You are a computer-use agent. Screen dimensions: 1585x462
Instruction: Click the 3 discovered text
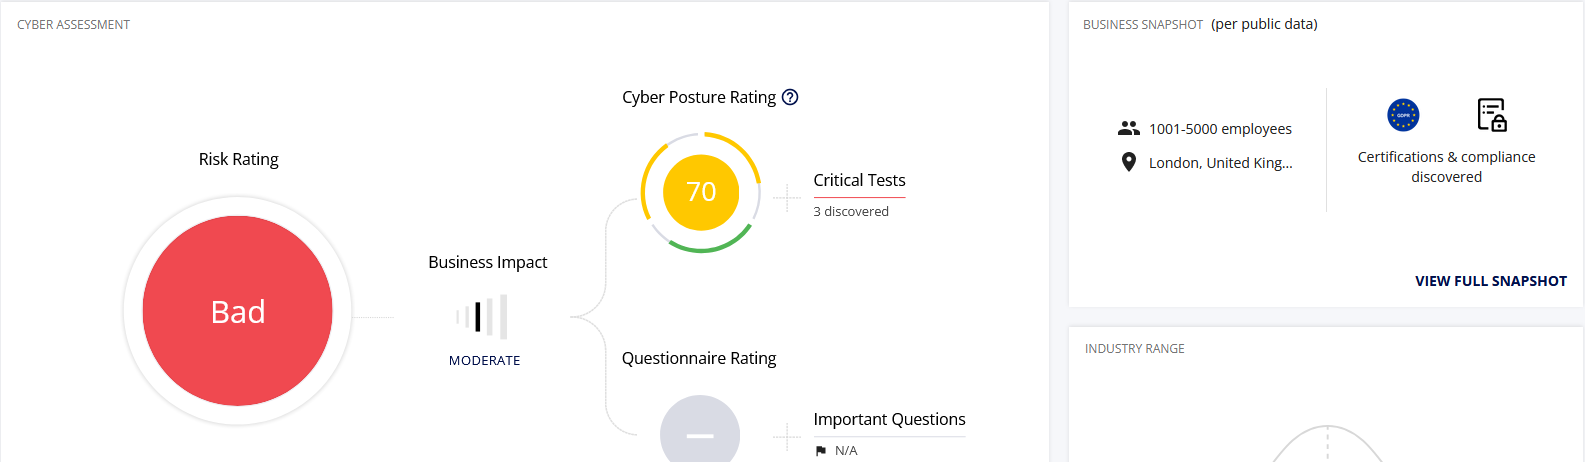pyautogui.click(x=851, y=211)
